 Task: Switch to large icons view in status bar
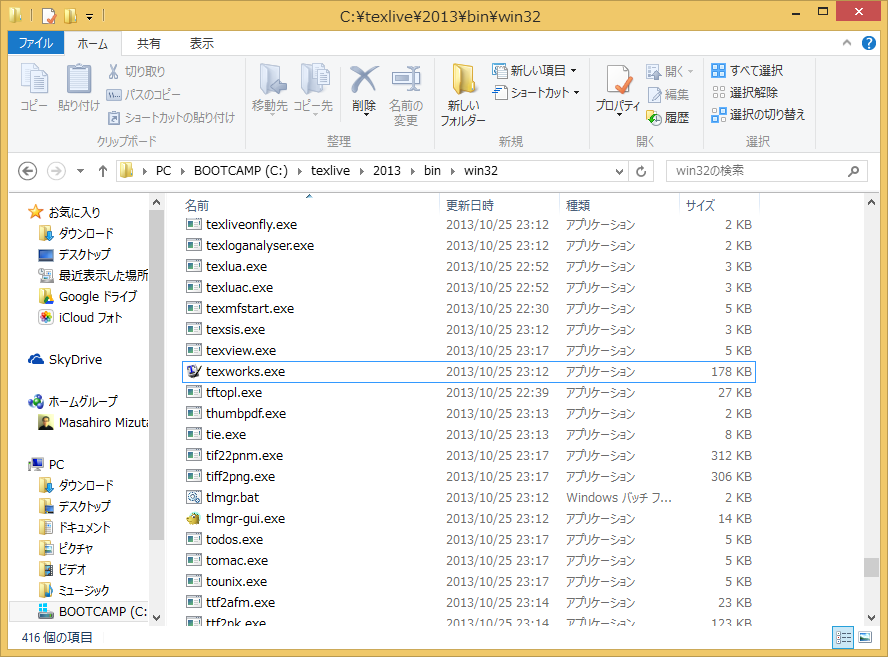[864, 637]
